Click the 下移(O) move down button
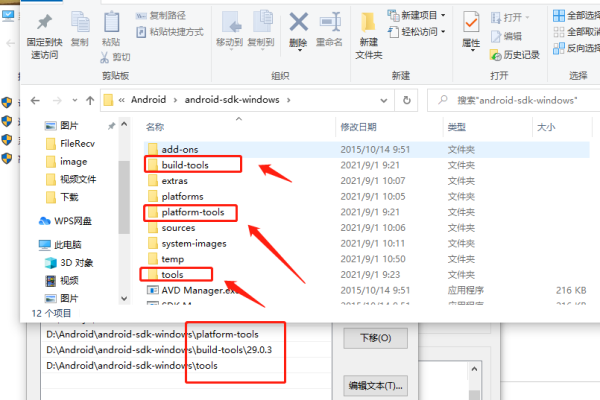 click(x=375, y=338)
